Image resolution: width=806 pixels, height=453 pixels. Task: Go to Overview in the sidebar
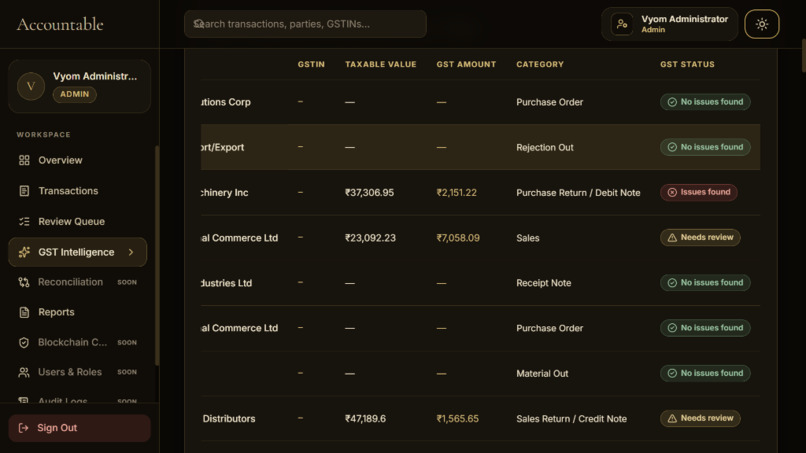coord(78,160)
